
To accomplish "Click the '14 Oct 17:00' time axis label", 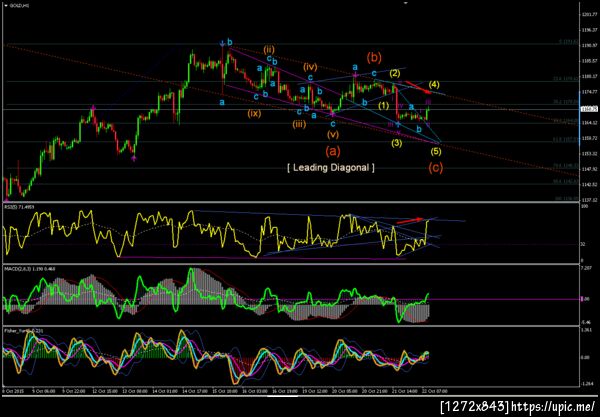I will point(195,391).
